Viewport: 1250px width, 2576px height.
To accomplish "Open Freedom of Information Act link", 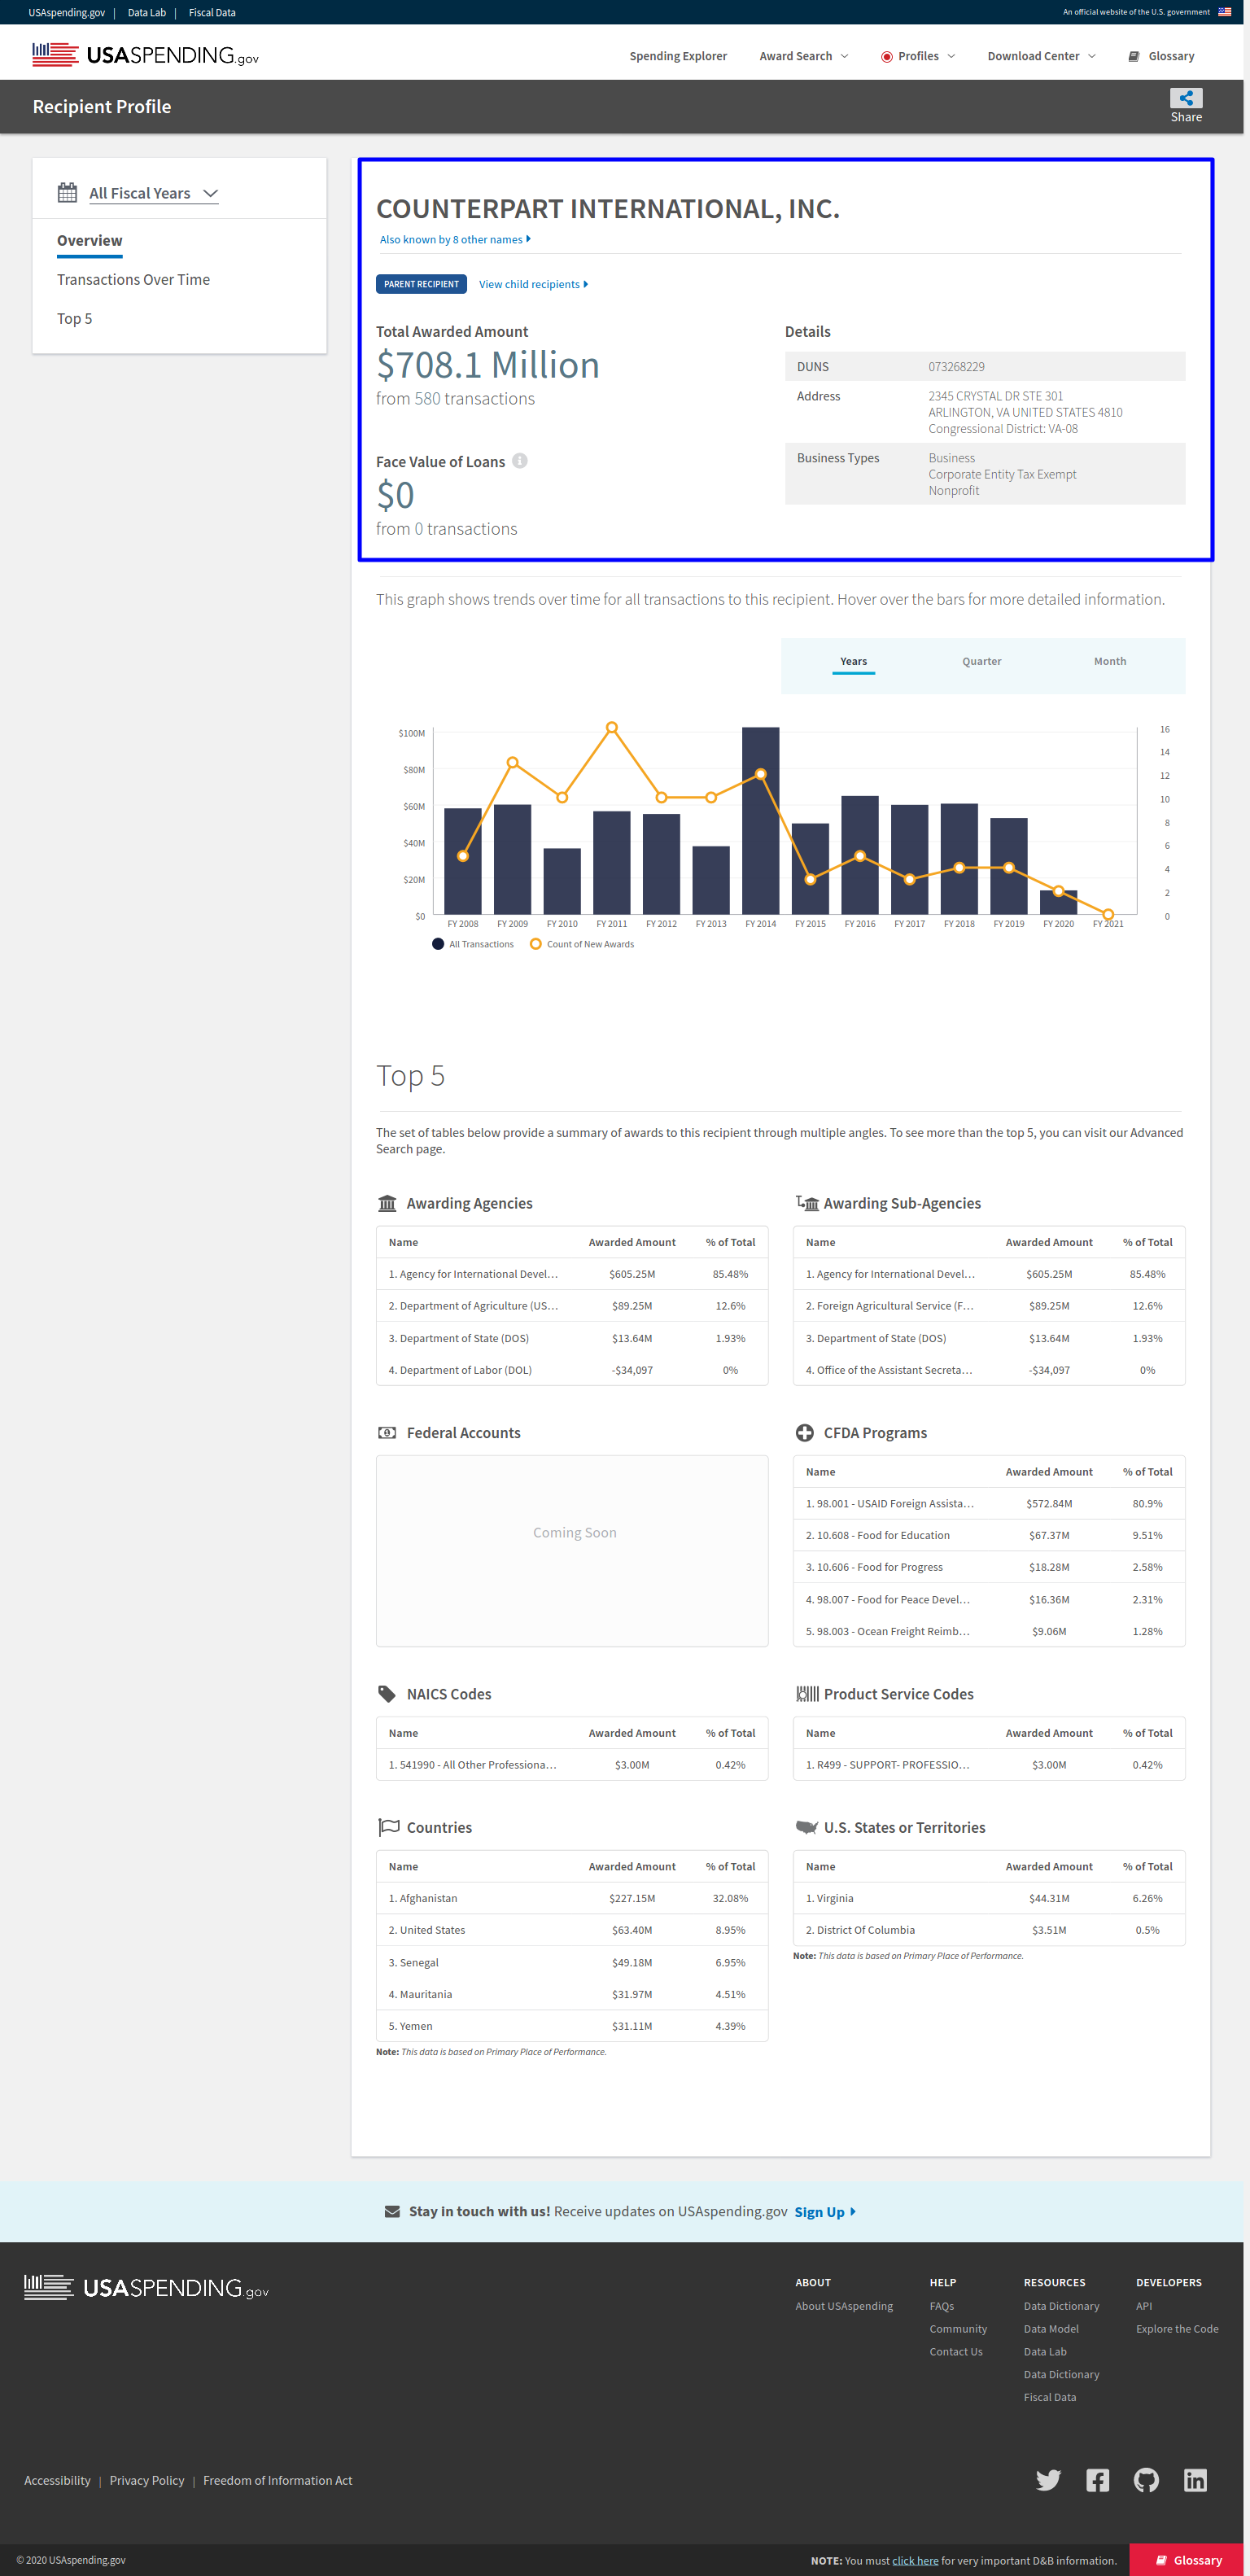I will tap(278, 2480).
